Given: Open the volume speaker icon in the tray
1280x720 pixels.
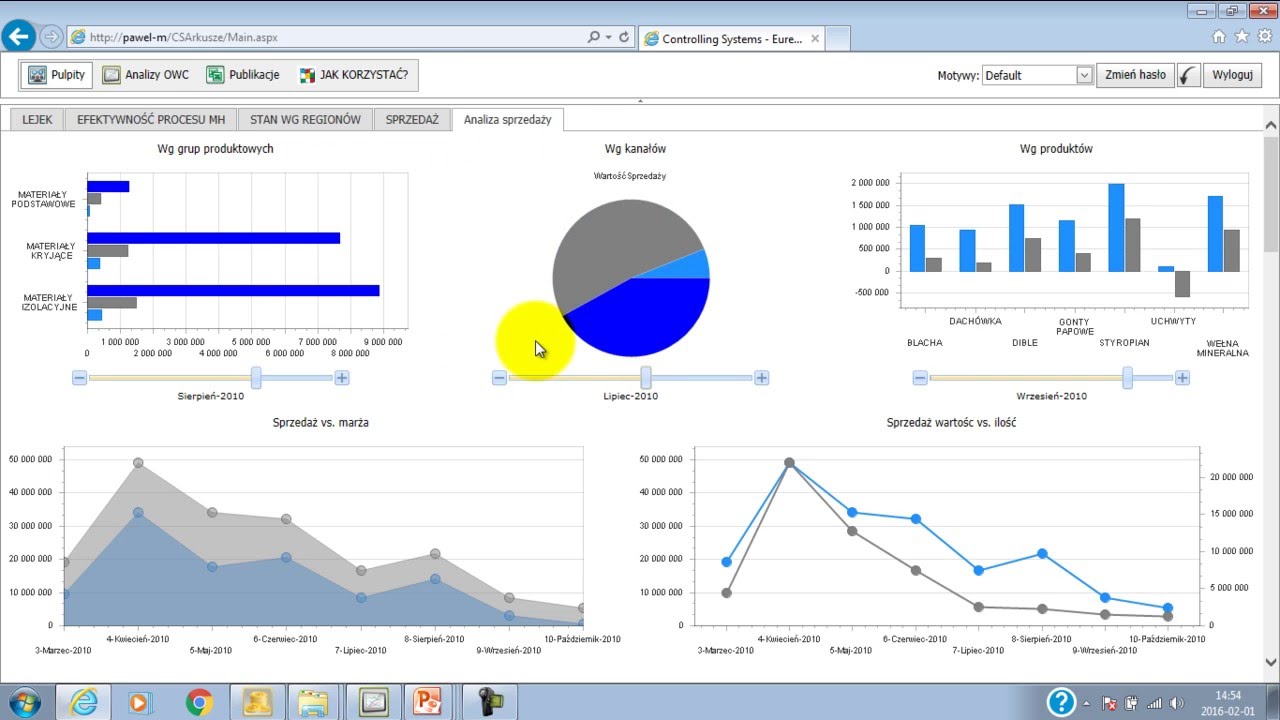Looking at the screenshot, I should (x=1176, y=703).
